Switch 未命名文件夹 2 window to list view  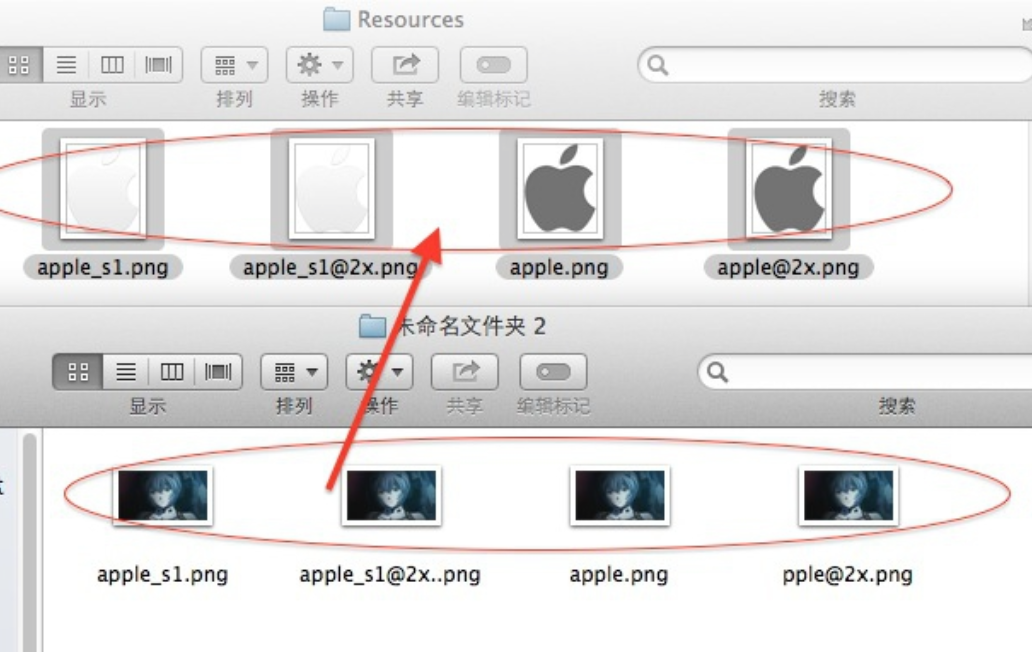point(126,372)
